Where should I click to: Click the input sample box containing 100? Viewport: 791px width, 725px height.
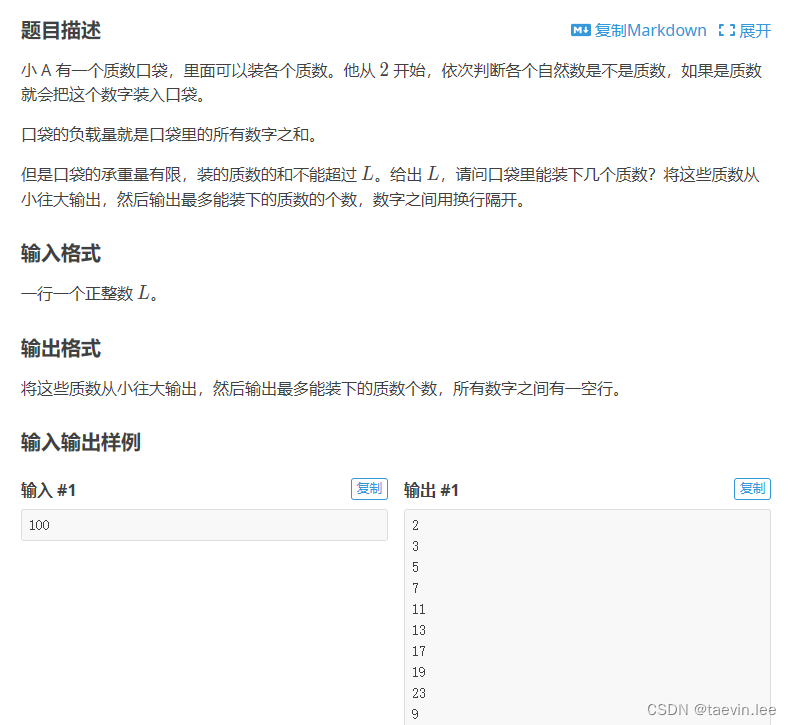(x=204, y=525)
